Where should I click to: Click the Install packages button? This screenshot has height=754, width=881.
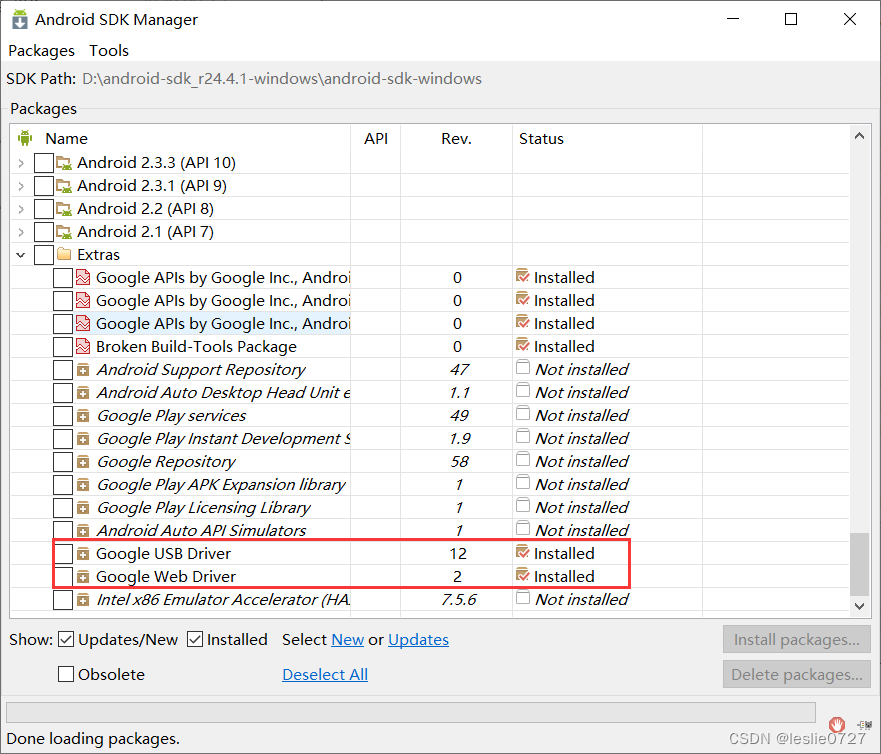pyautogui.click(x=797, y=639)
